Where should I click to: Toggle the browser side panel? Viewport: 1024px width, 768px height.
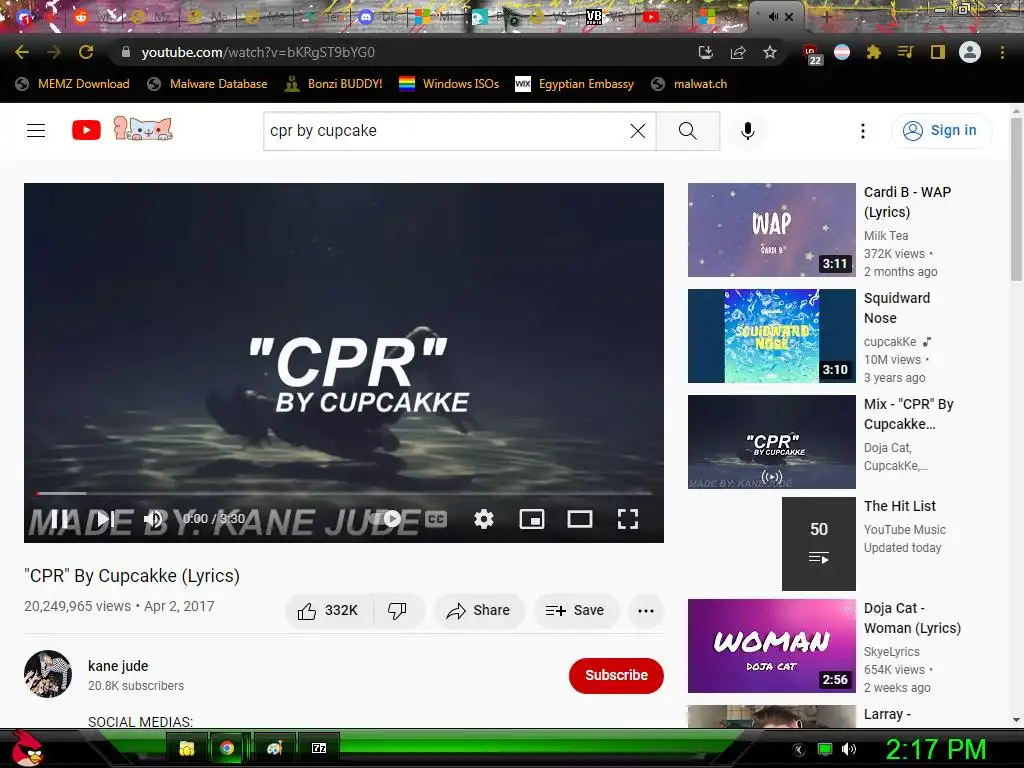point(938,52)
